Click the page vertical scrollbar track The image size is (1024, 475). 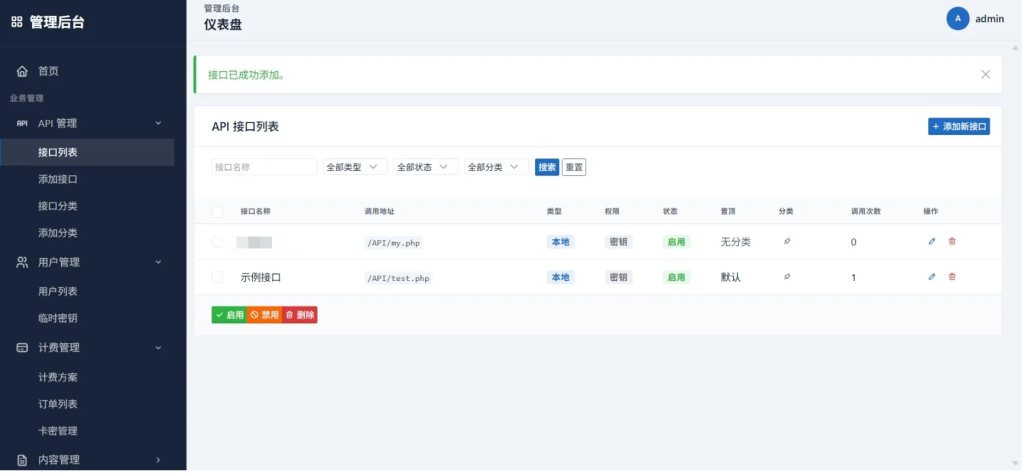coord(1016,255)
